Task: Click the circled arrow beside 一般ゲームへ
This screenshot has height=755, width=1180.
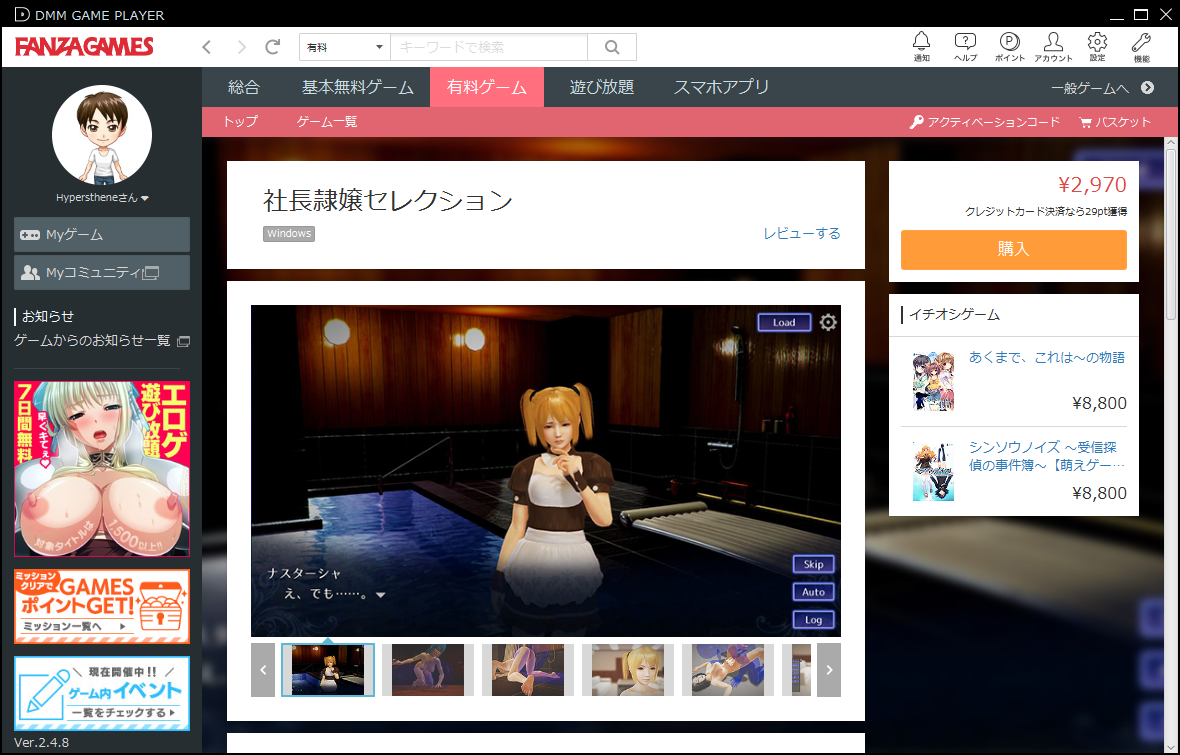Action: tap(1147, 87)
